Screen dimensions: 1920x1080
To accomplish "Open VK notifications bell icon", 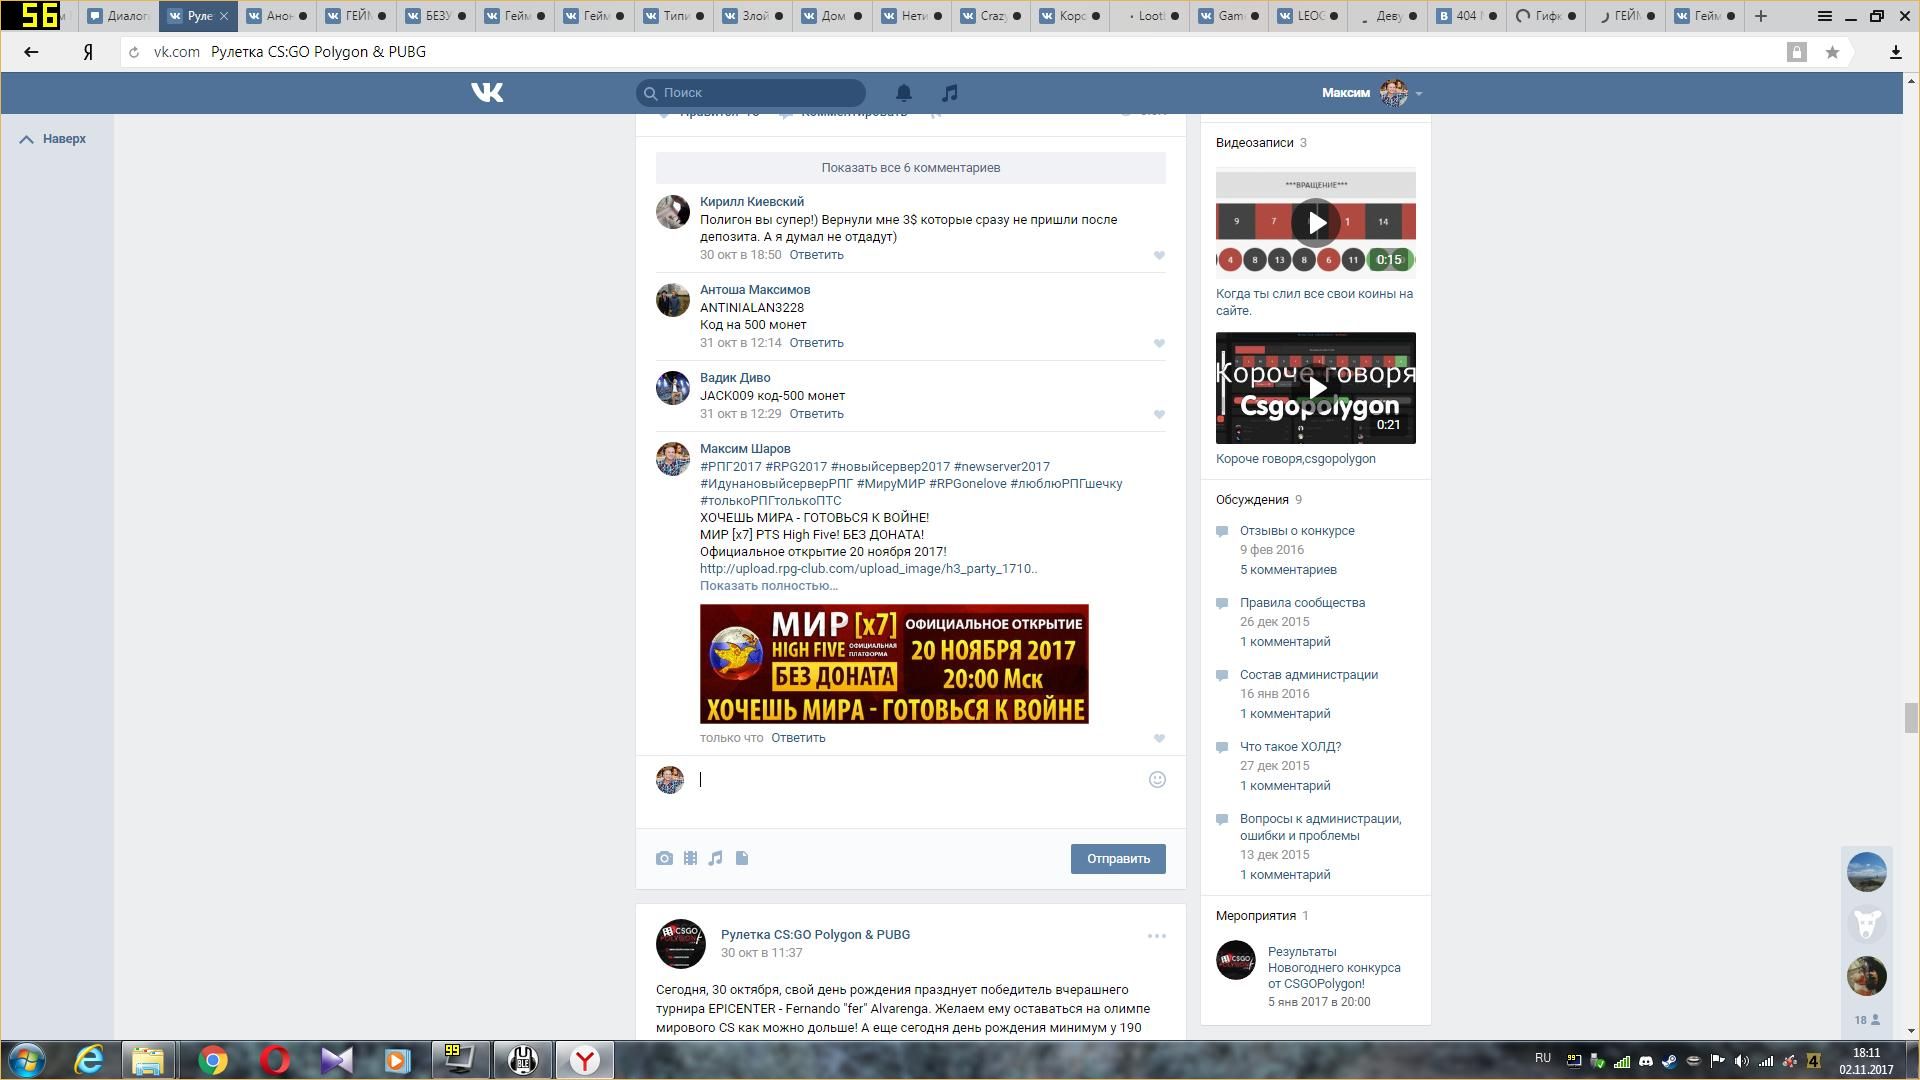I will [903, 93].
